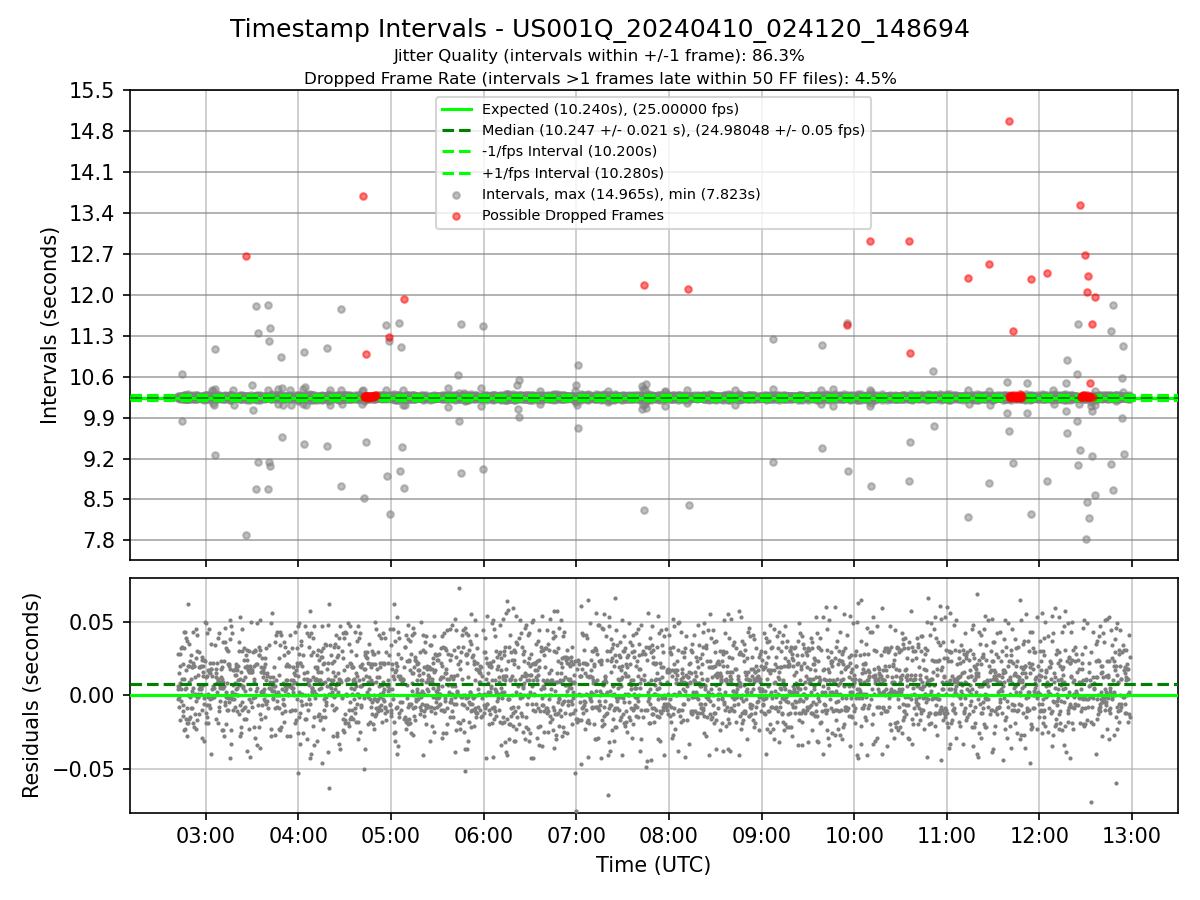Viewport: 1200px width, 900px height.
Task: Select the 'Jitter Quality' 86.3% subtitle line
Action: pyautogui.click(x=599, y=56)
